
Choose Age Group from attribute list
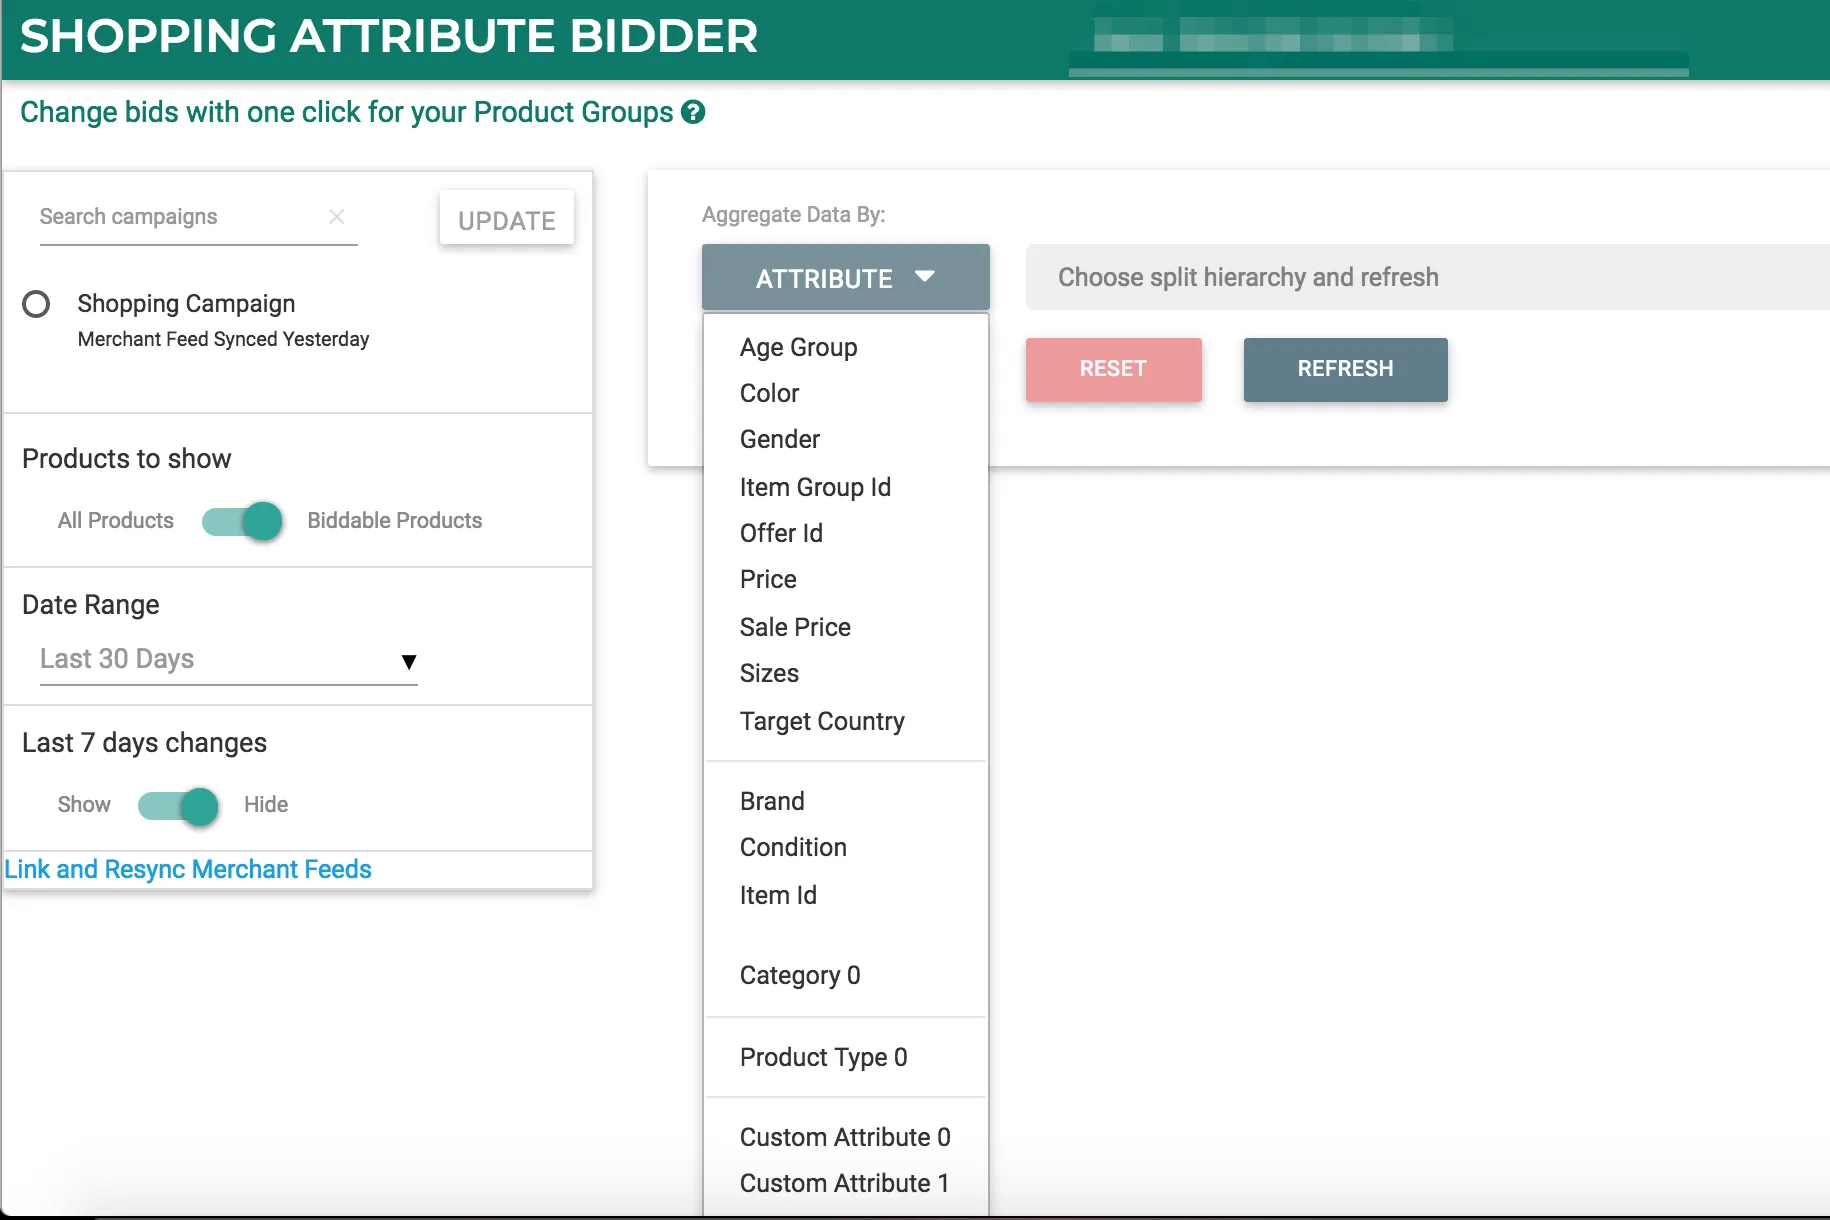click(798, 348)
